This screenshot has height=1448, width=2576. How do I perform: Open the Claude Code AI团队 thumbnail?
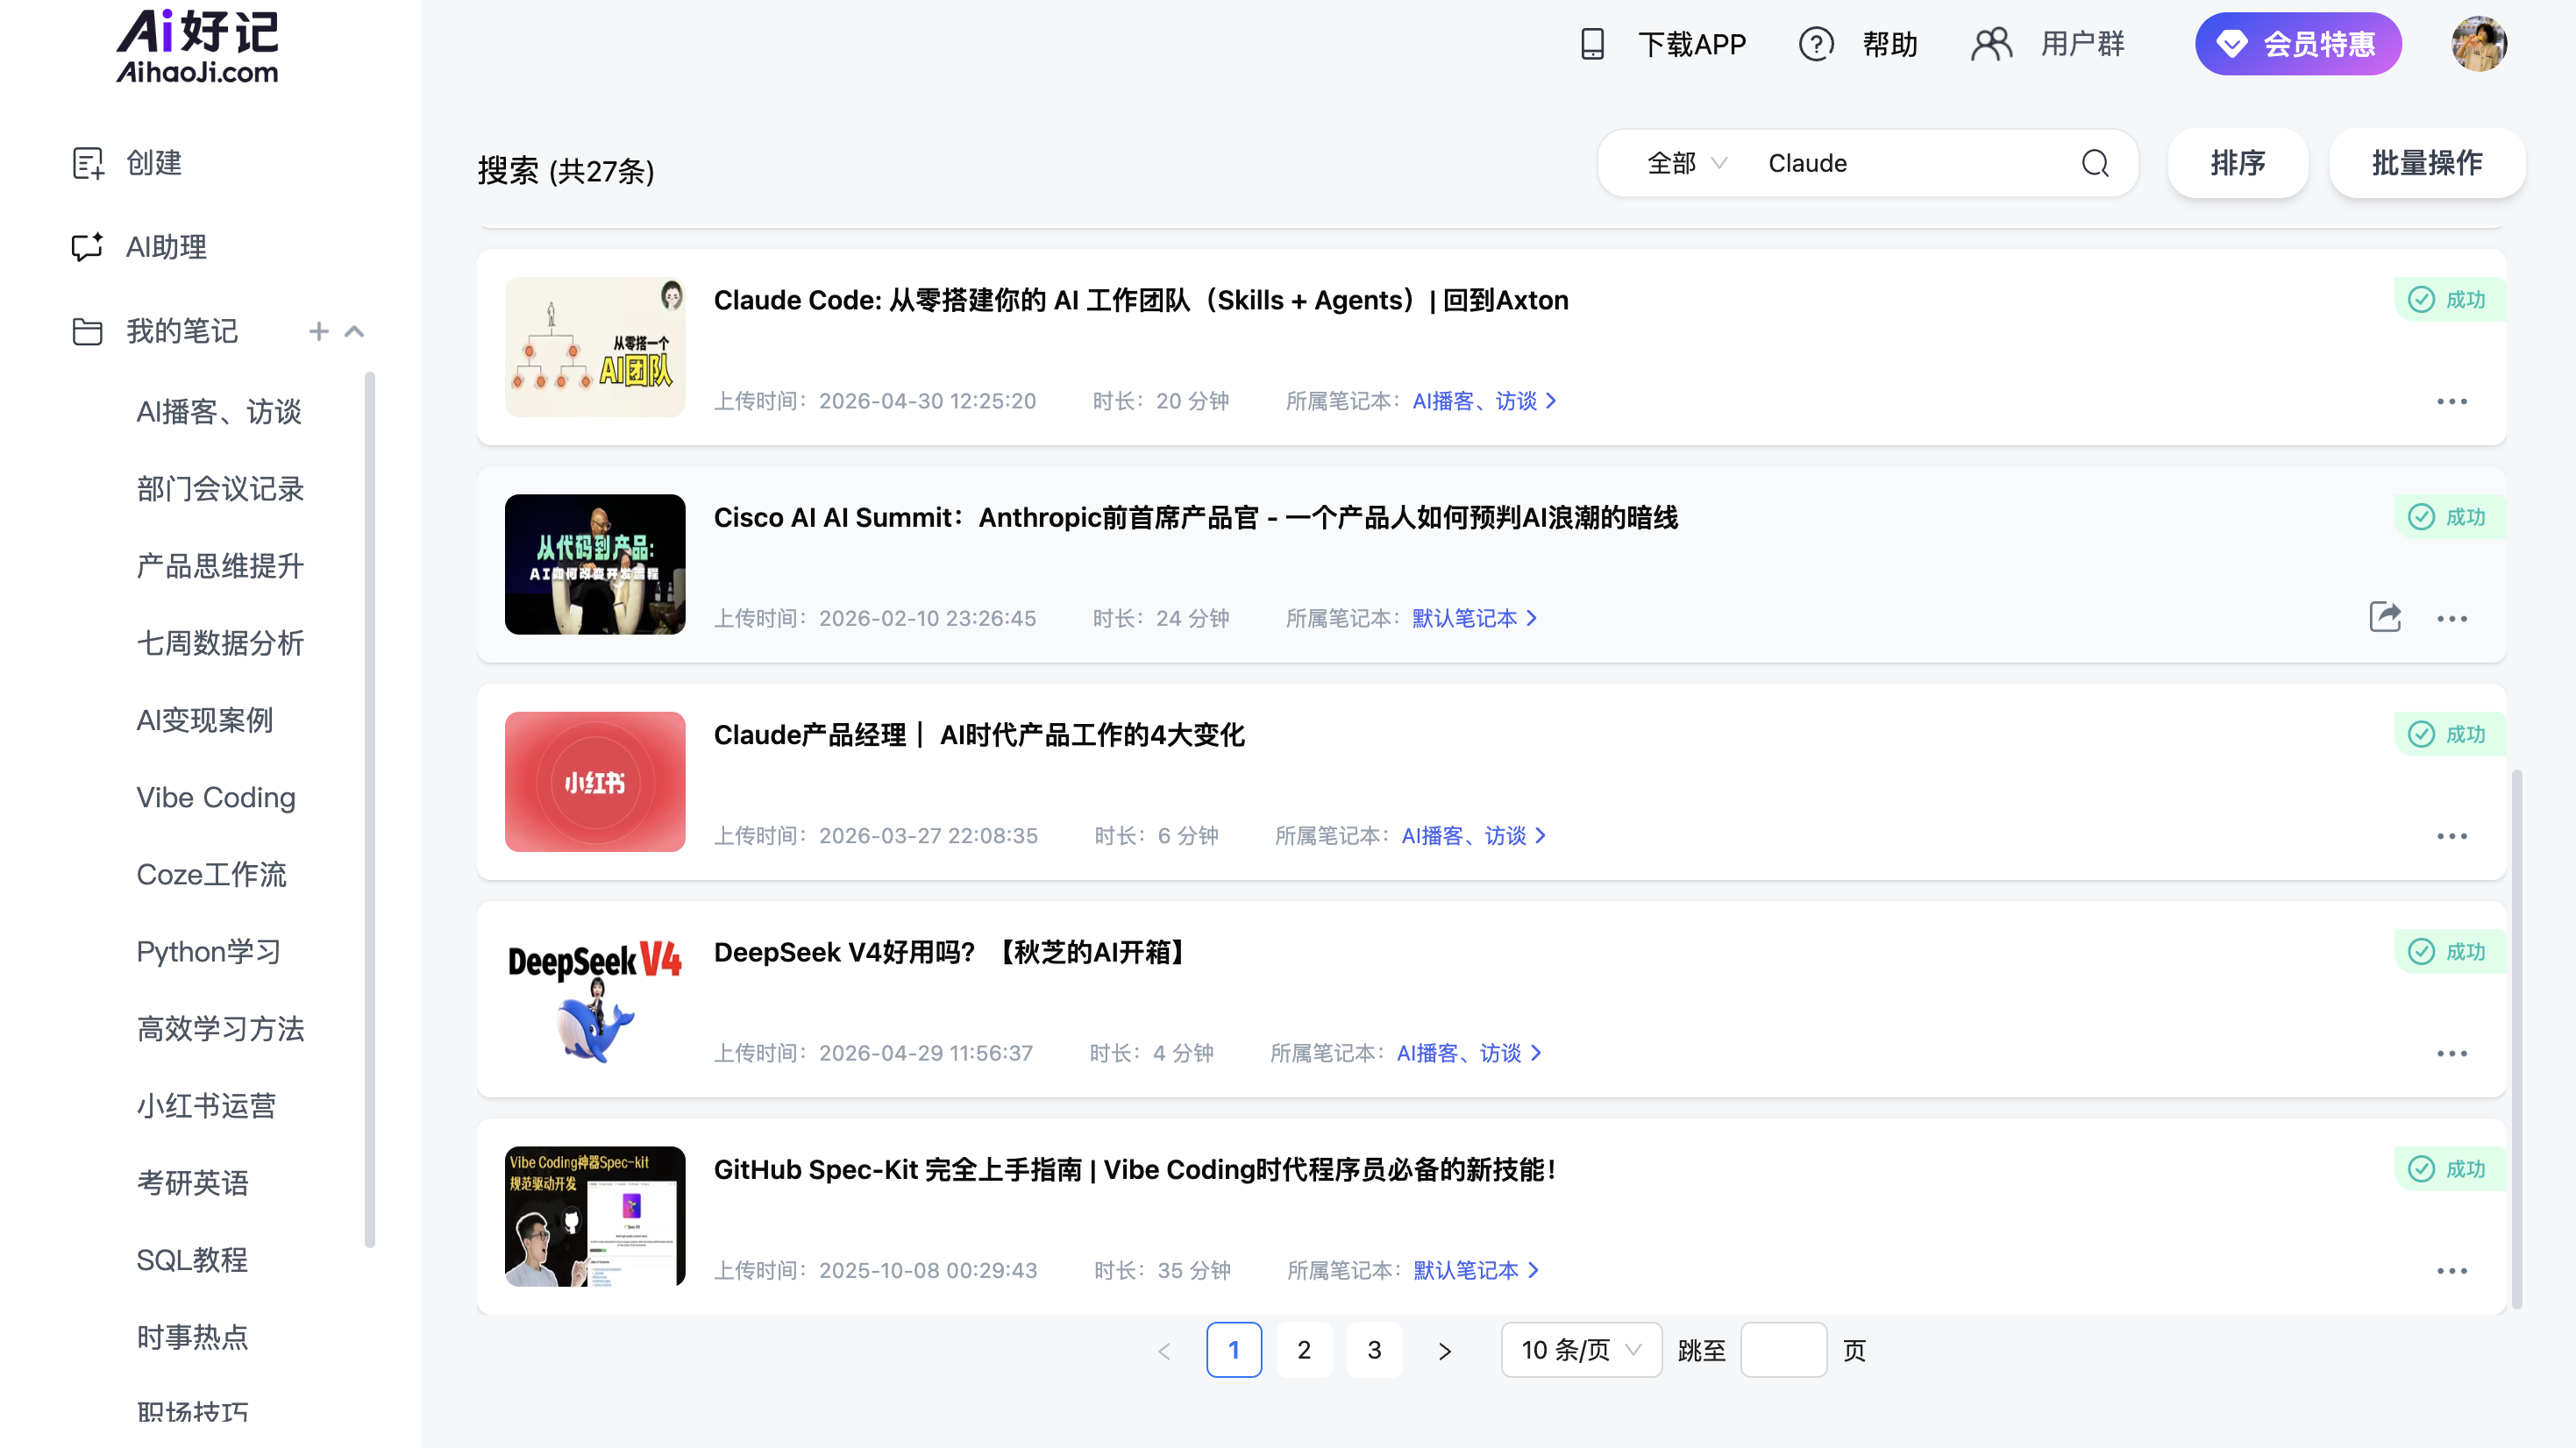[595, 347]
